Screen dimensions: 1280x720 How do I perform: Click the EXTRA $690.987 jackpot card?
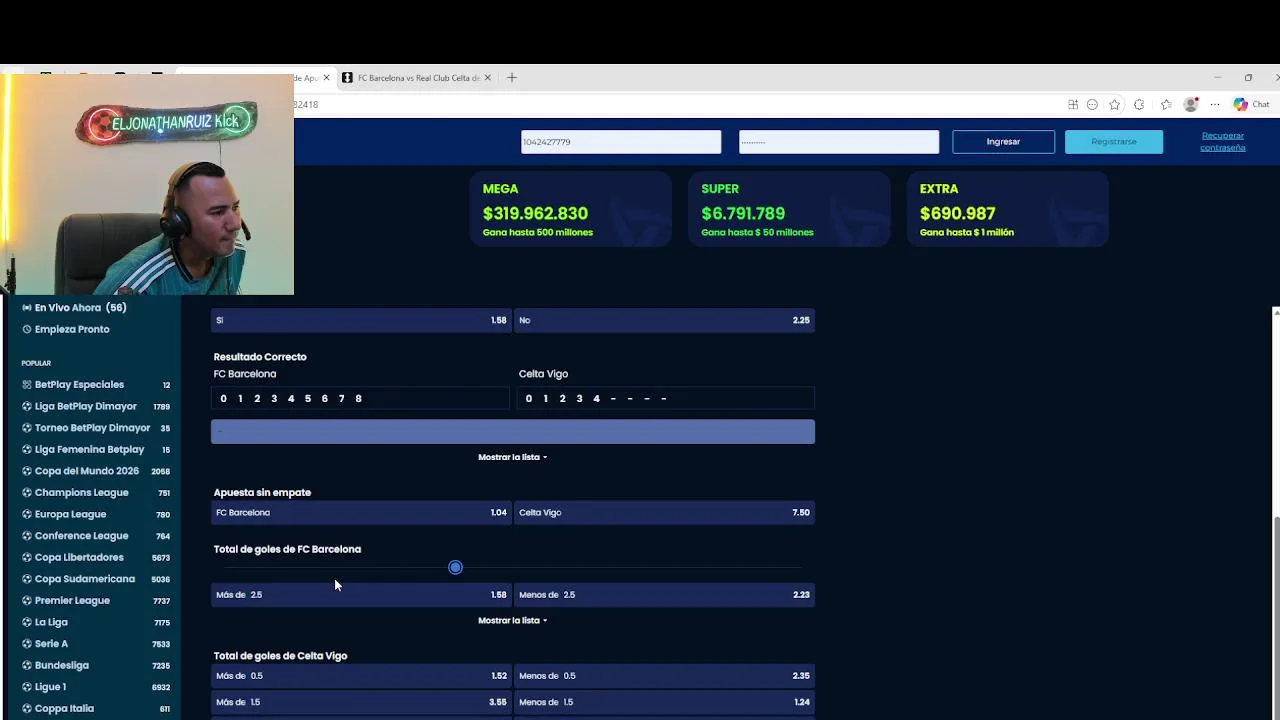point(1008,208)
